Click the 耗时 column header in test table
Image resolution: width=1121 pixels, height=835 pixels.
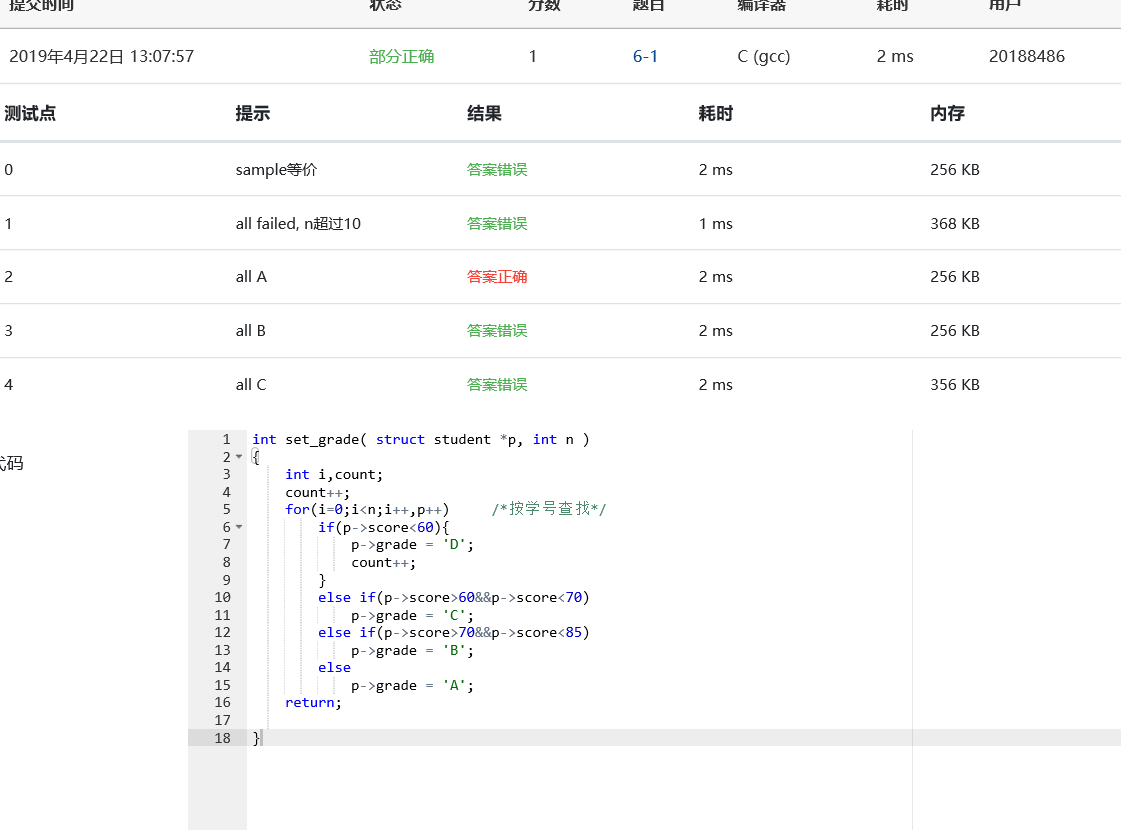716,113
